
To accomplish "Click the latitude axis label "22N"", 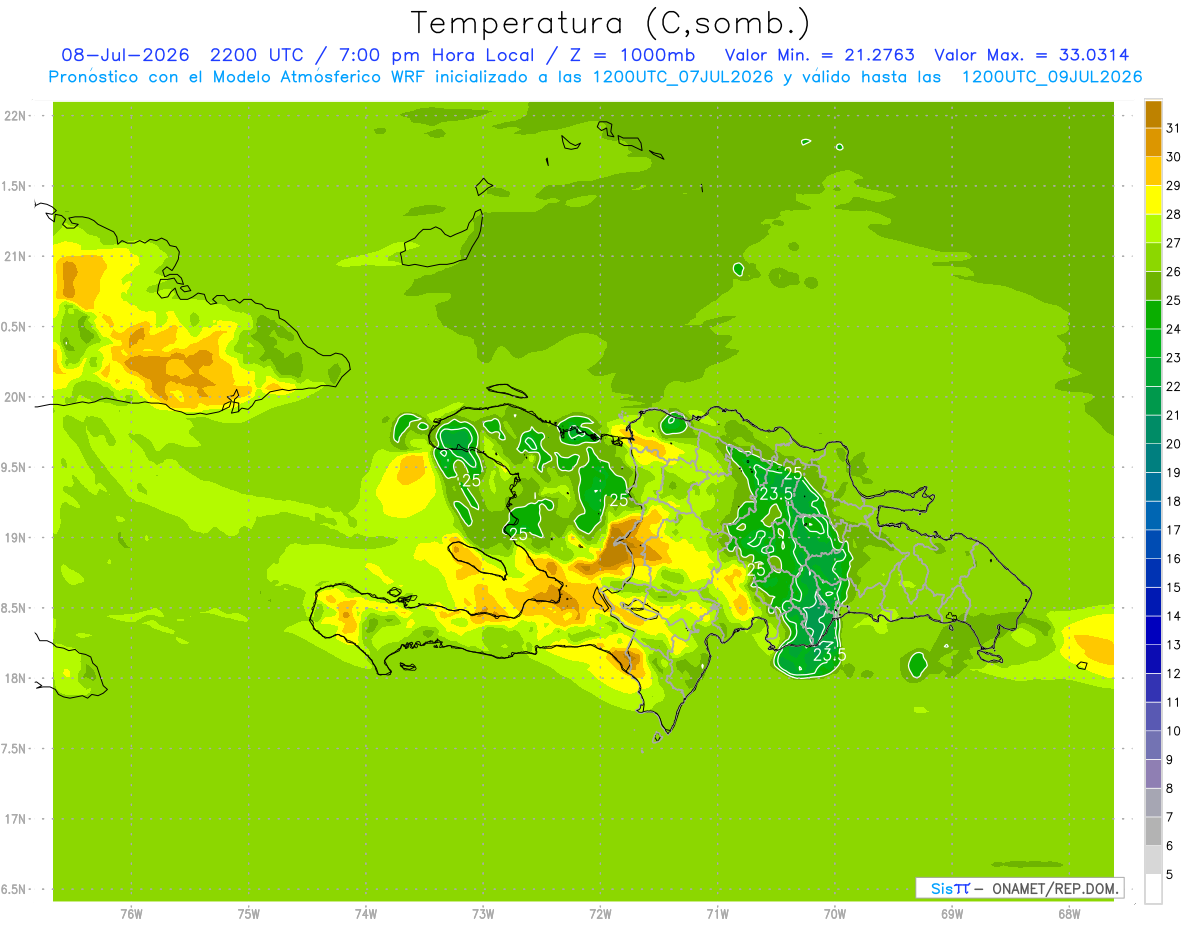I will (14, 116).
